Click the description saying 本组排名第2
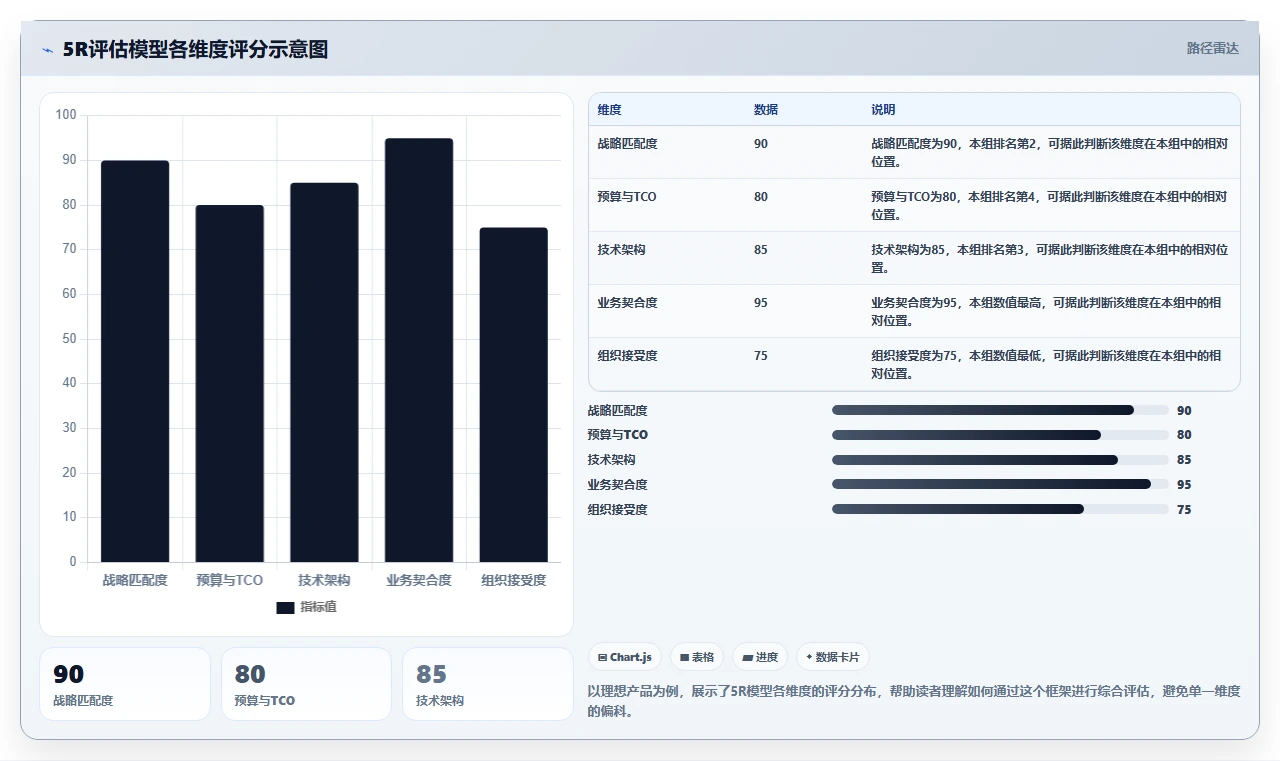 (1049, 153)
